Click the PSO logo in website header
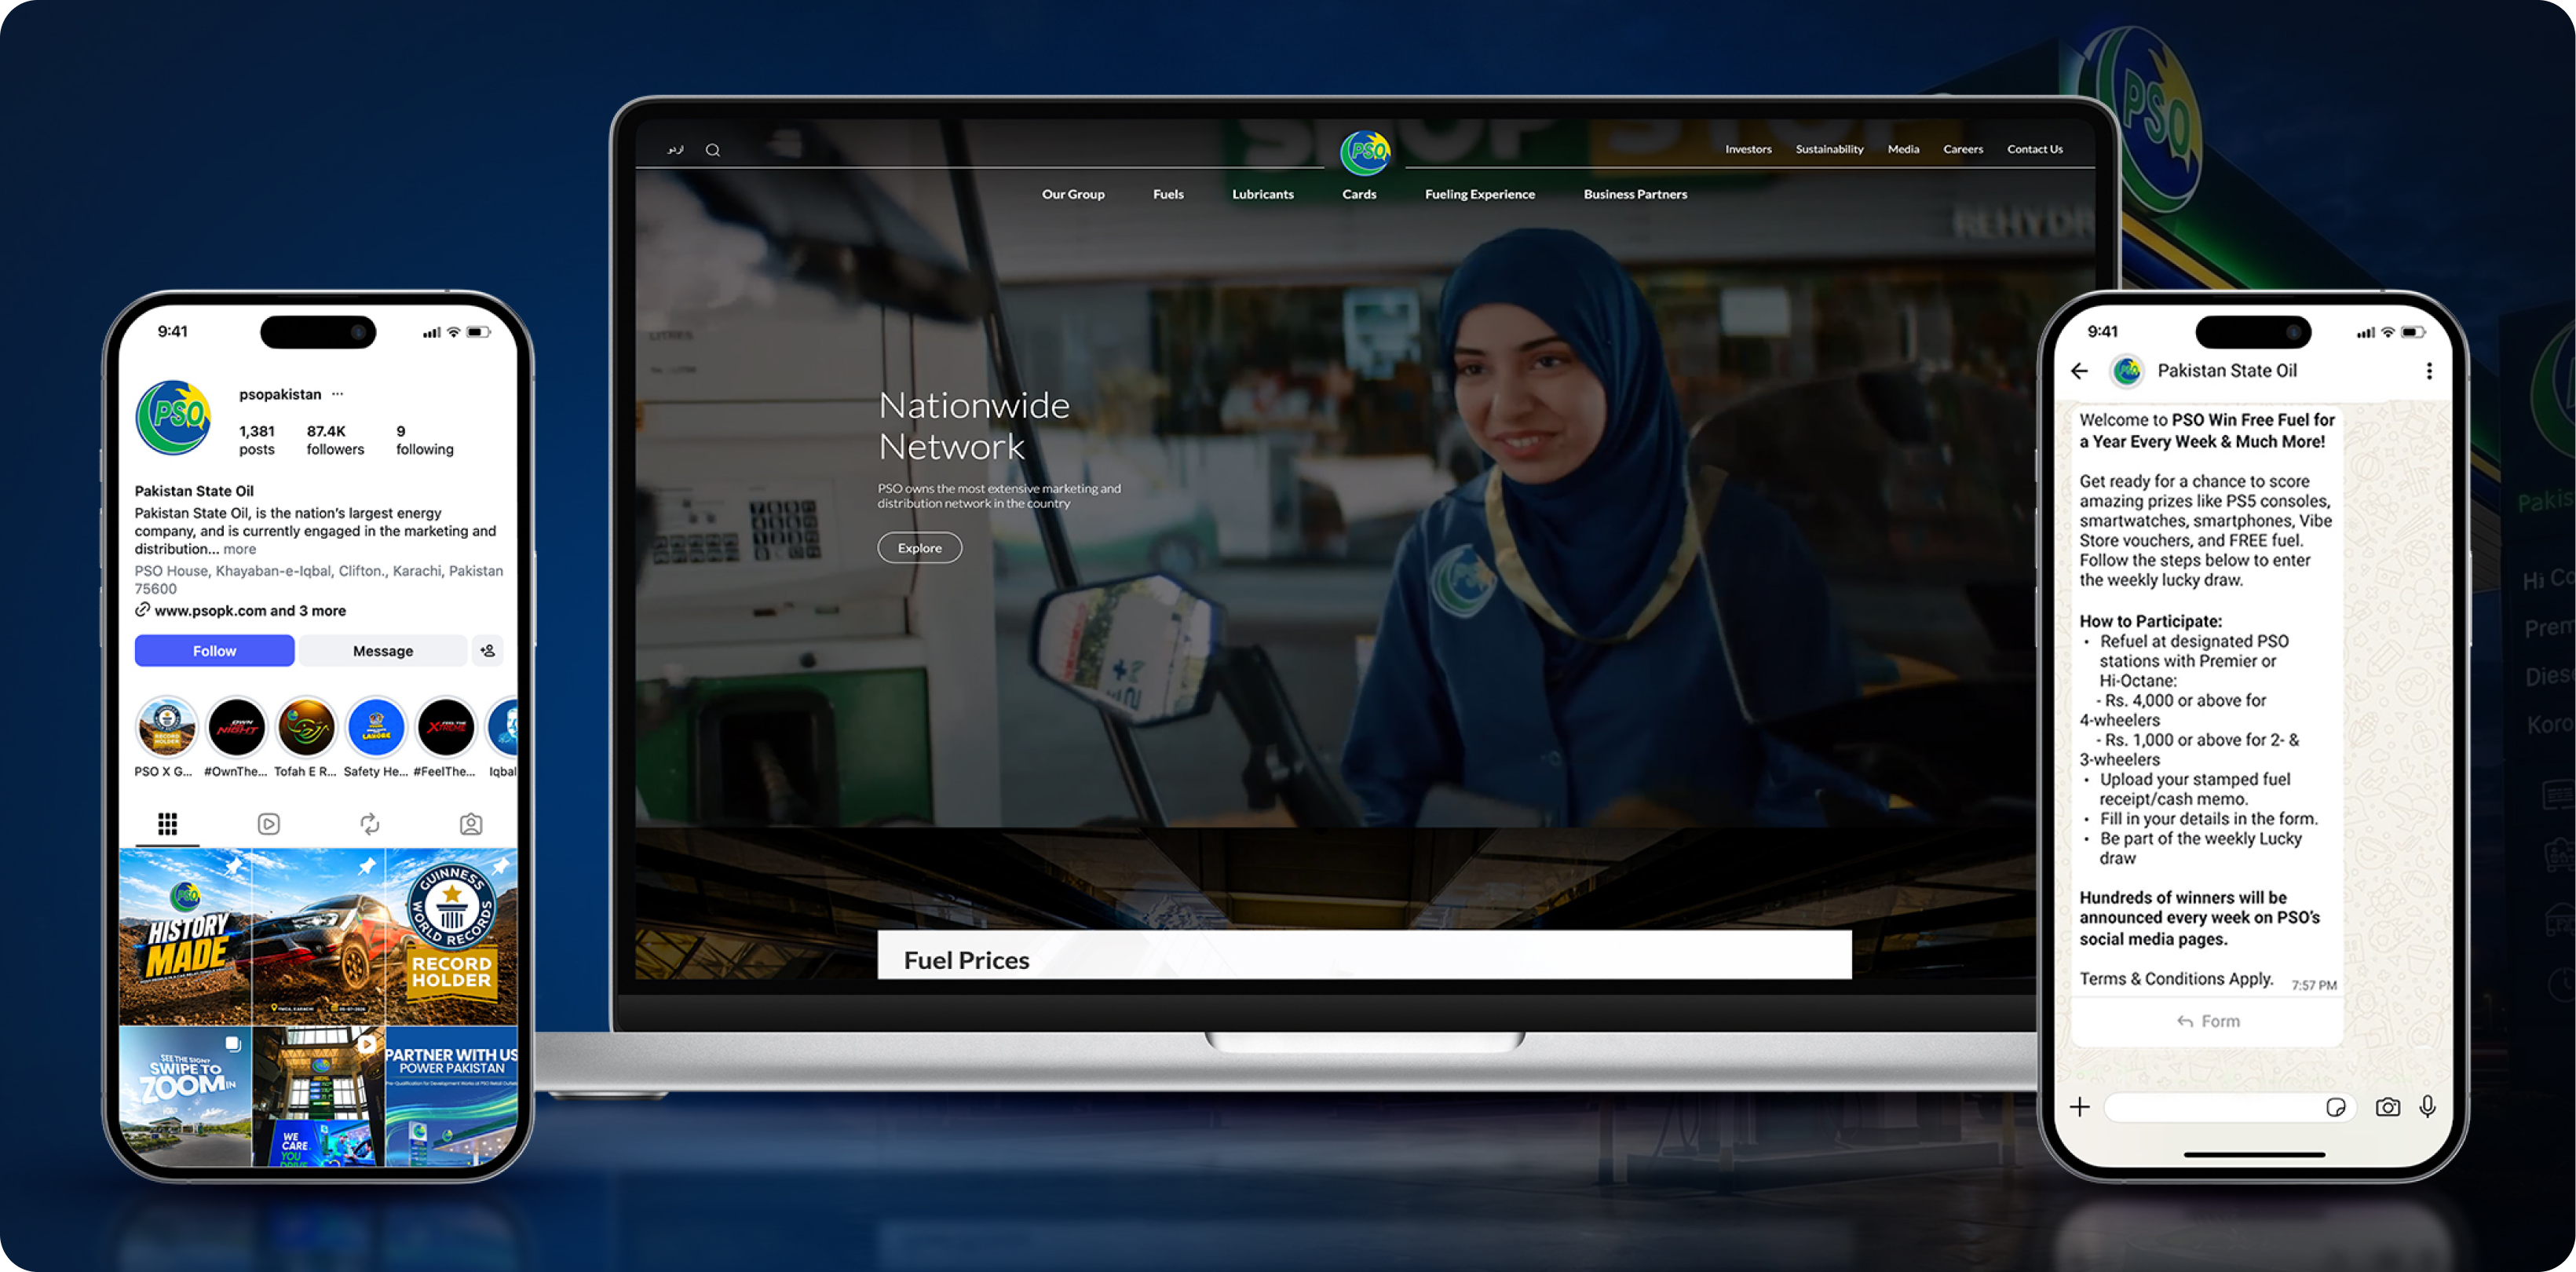The height and width of the screenshot is (1272, 2576). point(1365,152)
